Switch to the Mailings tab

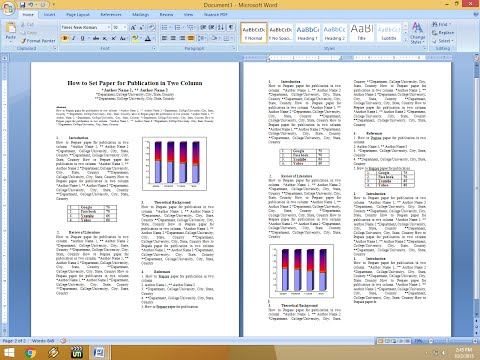(140, 15)
